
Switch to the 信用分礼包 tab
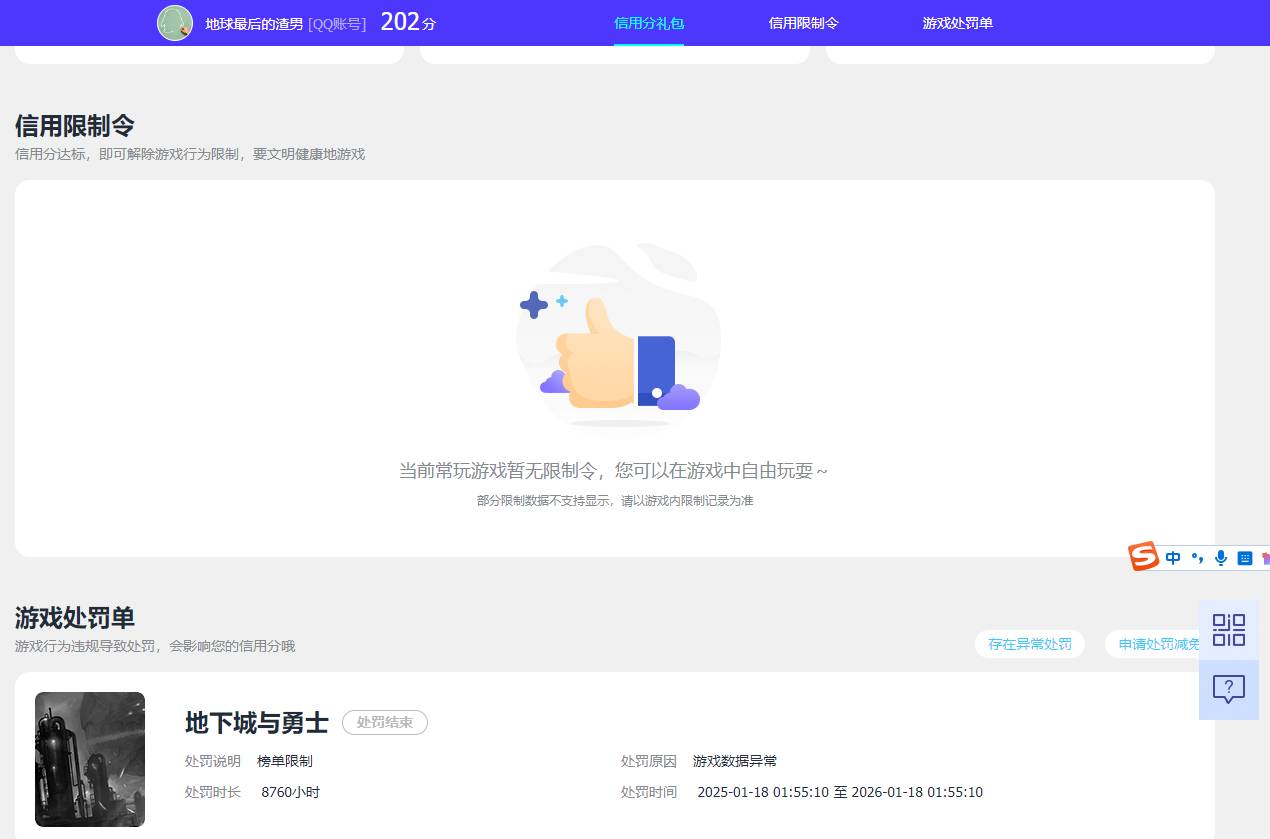coord(648,22)
